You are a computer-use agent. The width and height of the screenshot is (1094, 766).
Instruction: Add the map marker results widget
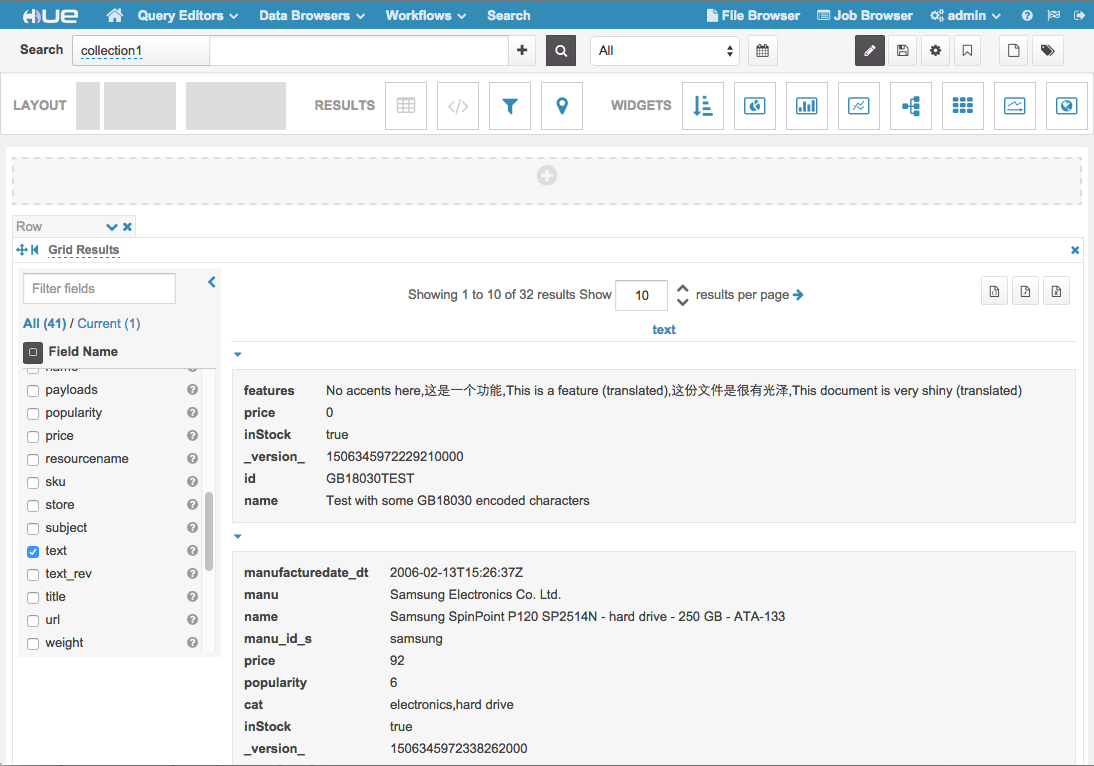click(562, 106)
